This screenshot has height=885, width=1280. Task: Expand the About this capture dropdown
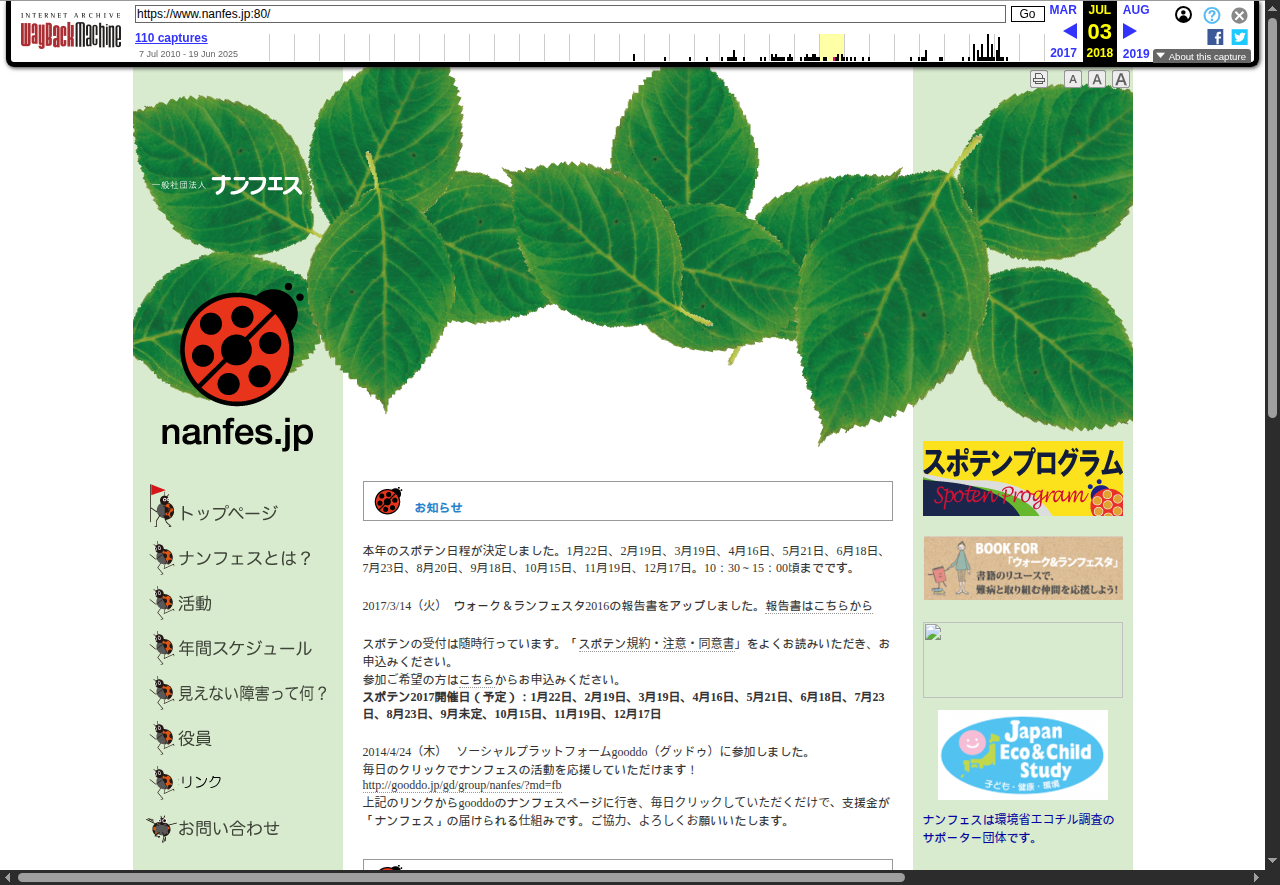pos(1201,56)
